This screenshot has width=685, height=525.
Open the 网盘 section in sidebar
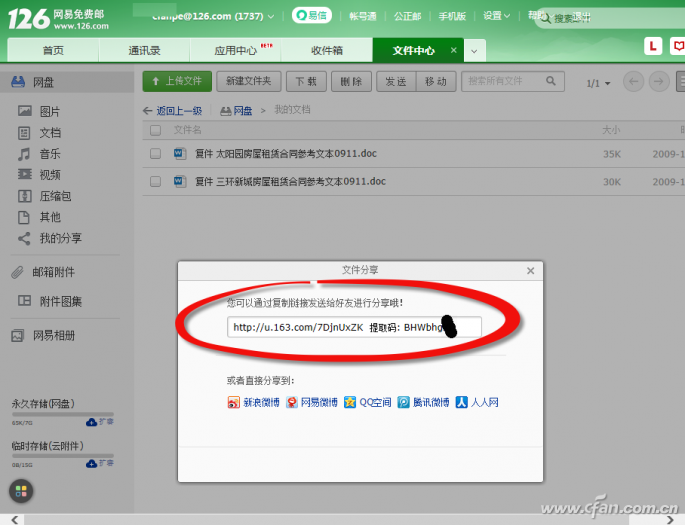click(66, 82)
